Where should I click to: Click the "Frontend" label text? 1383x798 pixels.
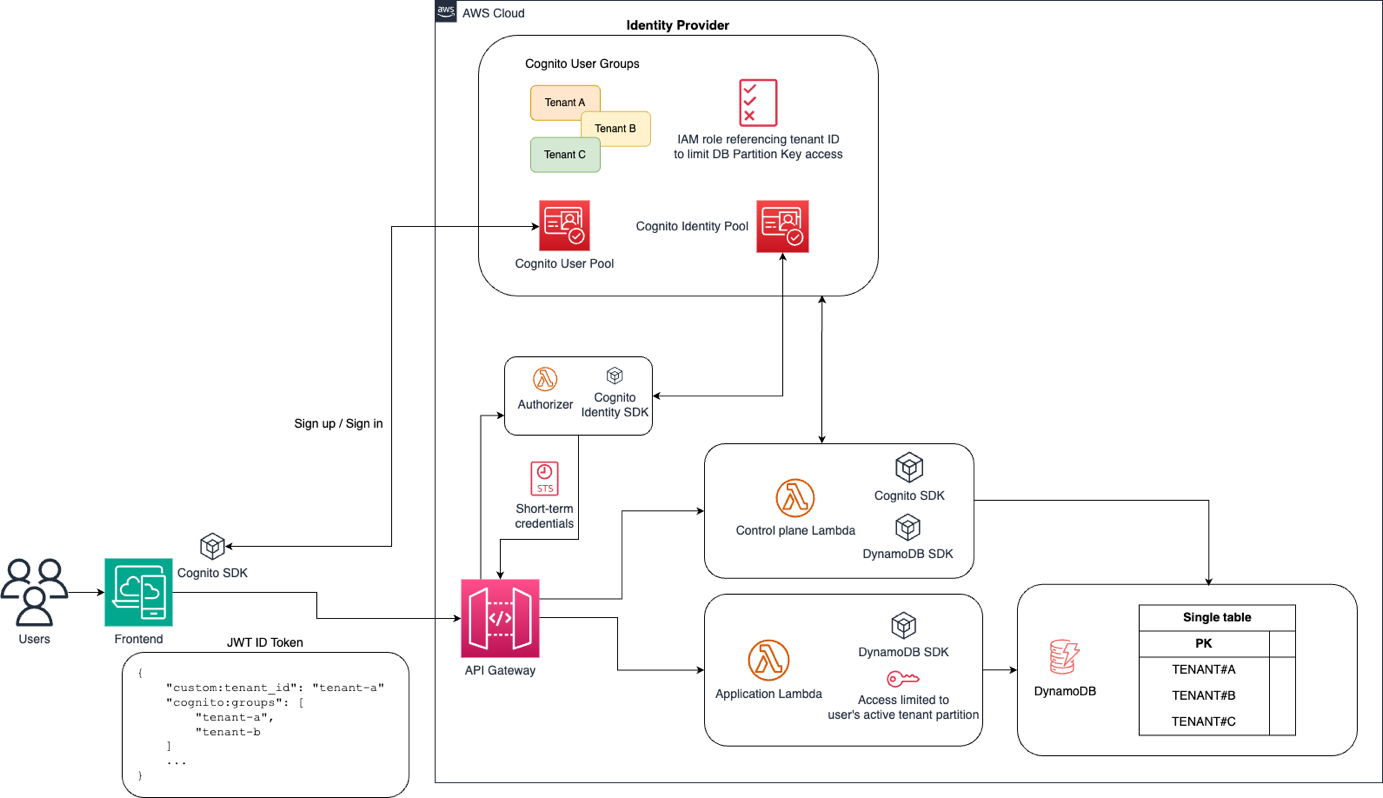click(138, 639)
